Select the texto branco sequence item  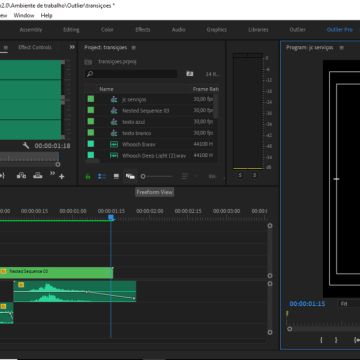136,133
